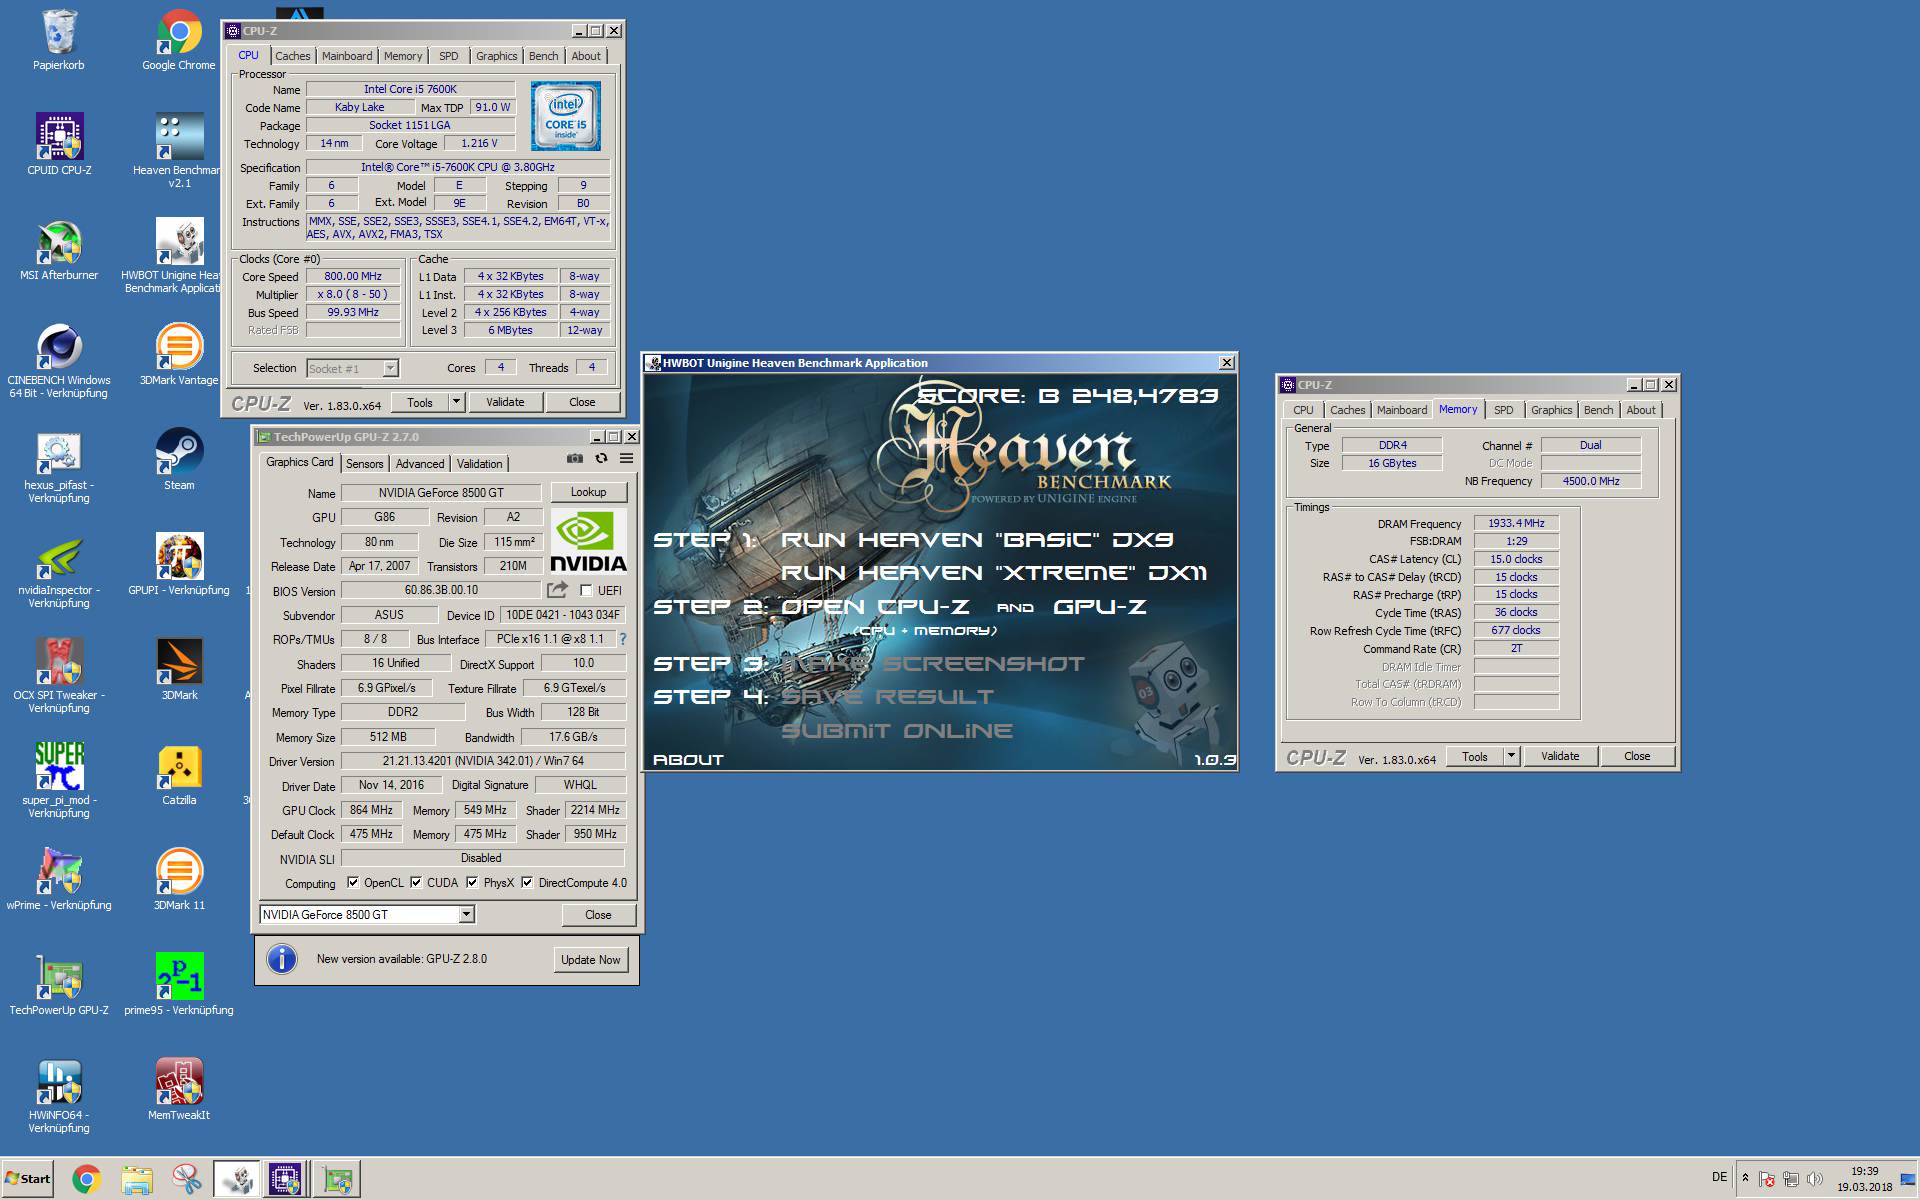Open HWBOT Unigine Heaven Benchmark desktop icon
Viewport: 1920px width, 1200px height.
tap(179, 242)
